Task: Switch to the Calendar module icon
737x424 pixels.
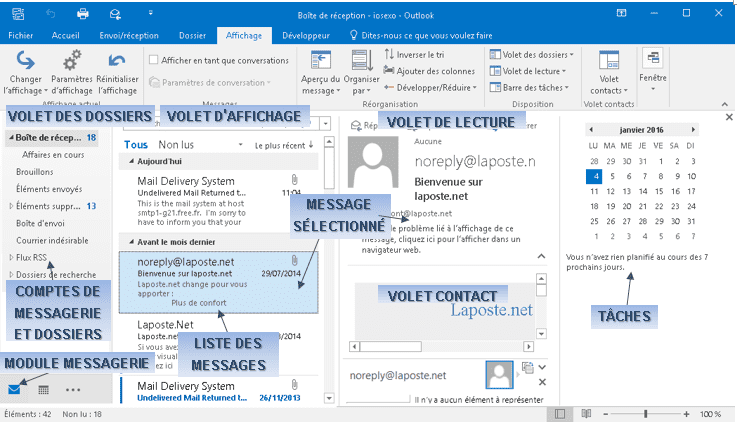Action: [x=44, y=390]
